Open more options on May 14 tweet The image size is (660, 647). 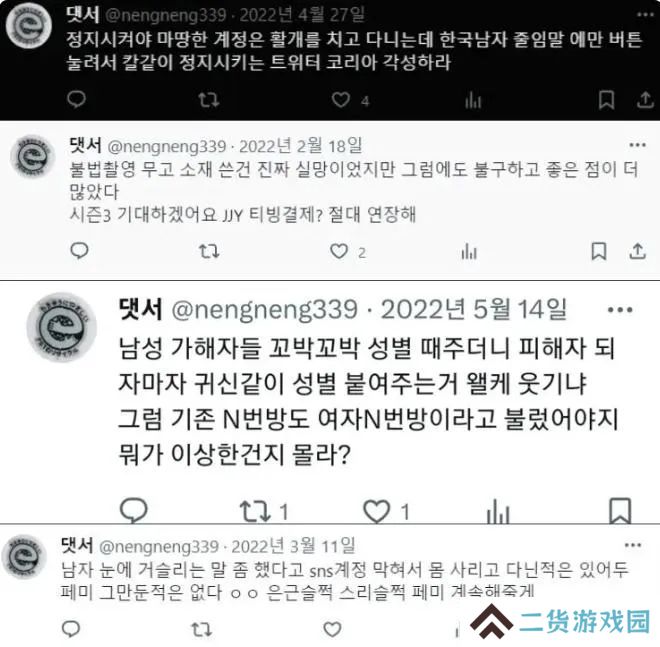pos(620,310)
